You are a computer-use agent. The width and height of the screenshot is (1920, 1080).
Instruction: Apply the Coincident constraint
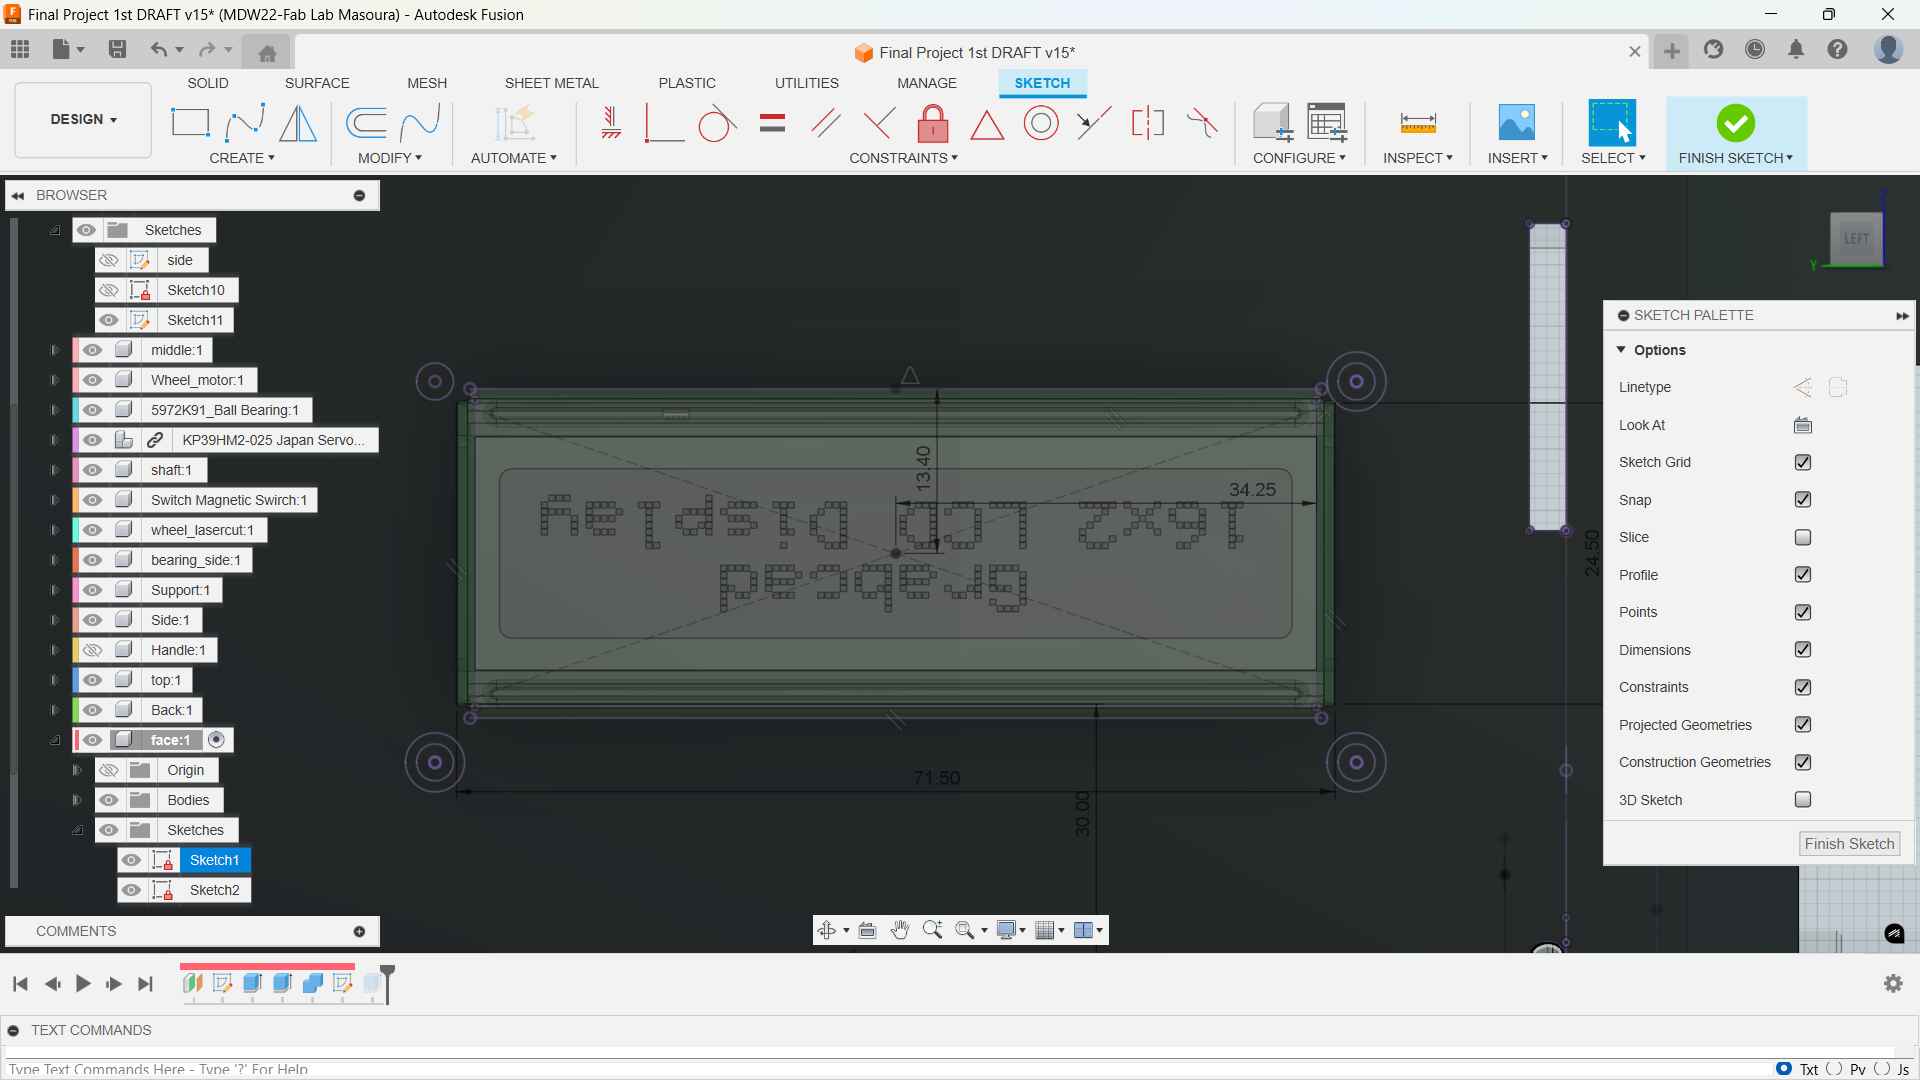[664, 123]
